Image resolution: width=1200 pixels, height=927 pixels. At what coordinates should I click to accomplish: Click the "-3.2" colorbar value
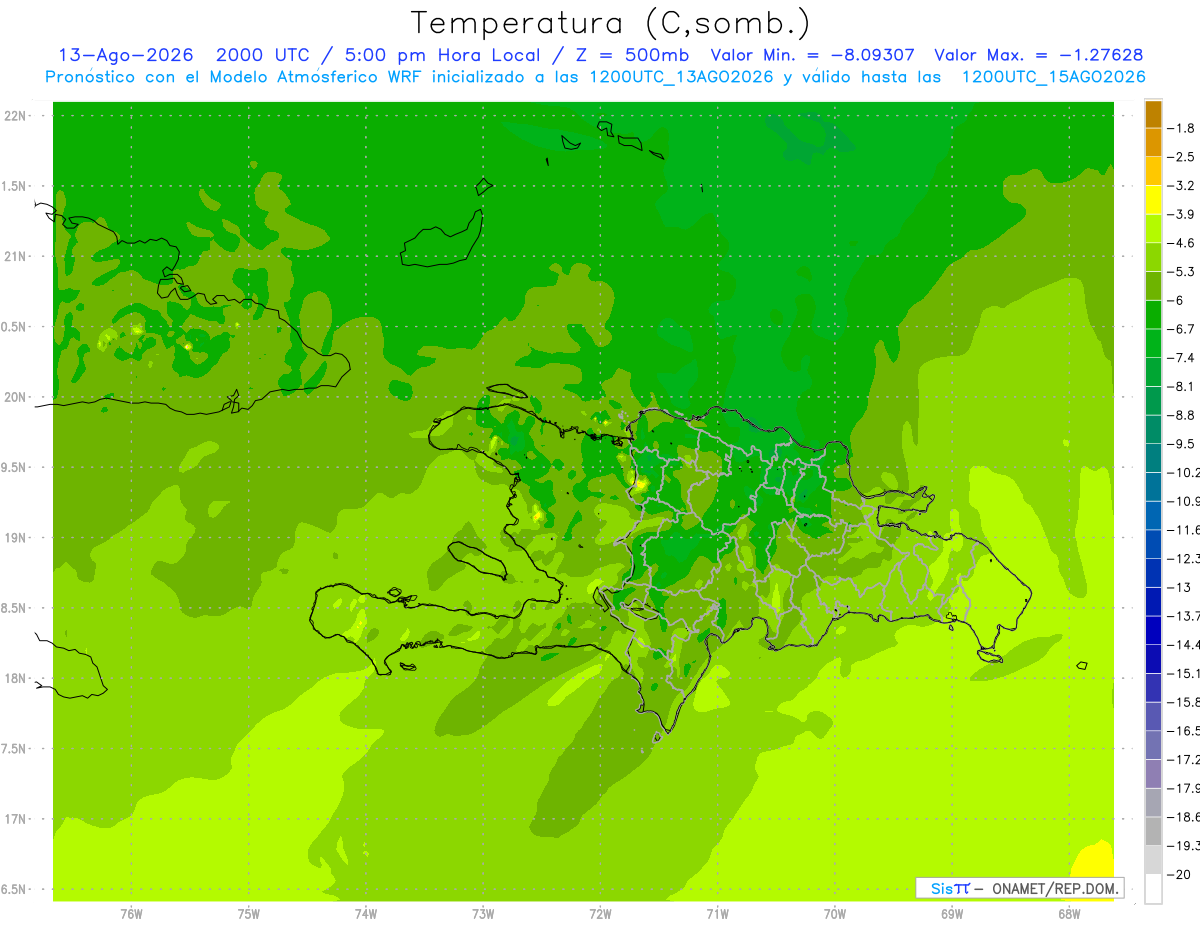coord(1182,186)
